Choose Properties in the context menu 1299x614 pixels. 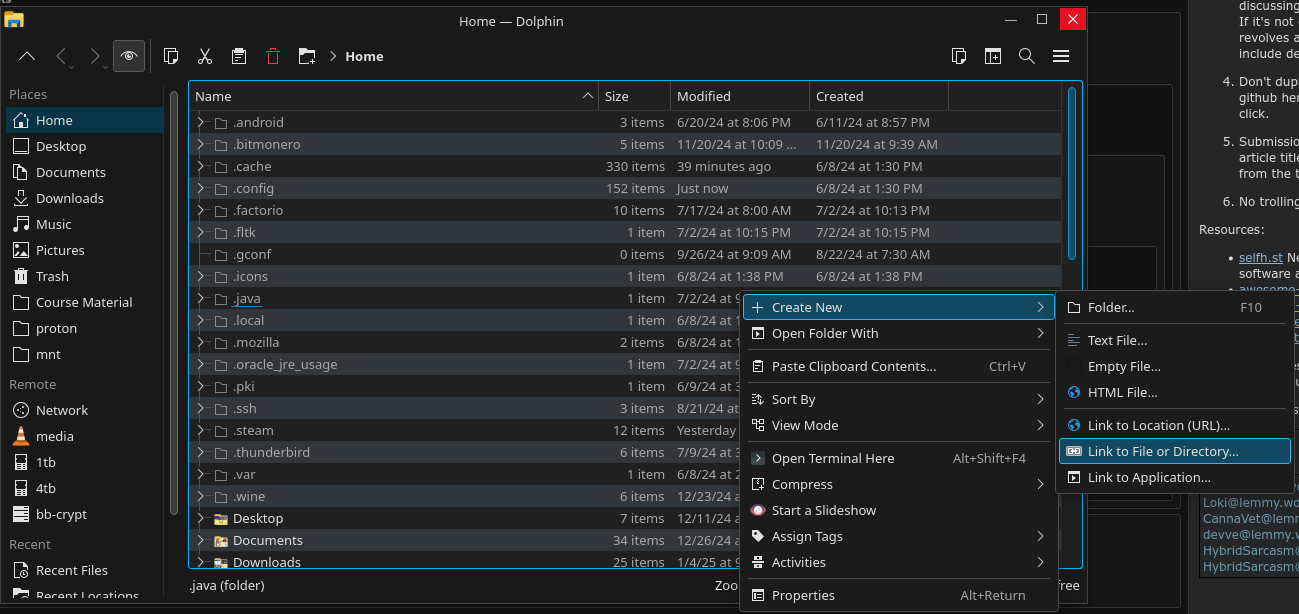click(898, 595)
